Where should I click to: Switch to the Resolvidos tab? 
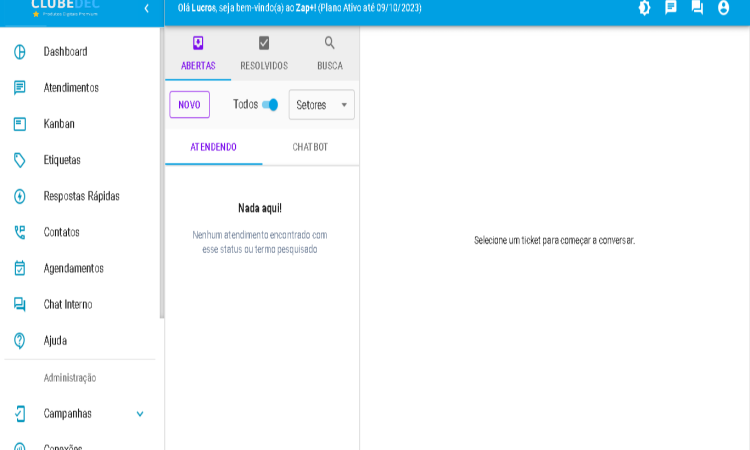[x=264, y=54]
